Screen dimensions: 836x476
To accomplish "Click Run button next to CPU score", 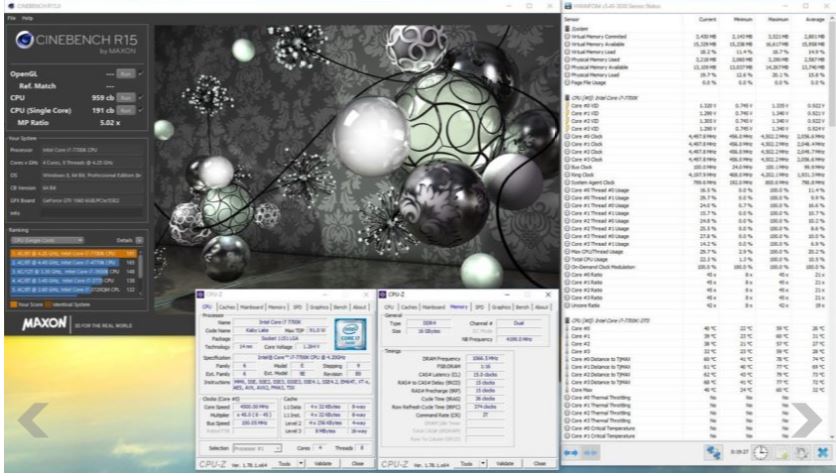I will 126,97.
